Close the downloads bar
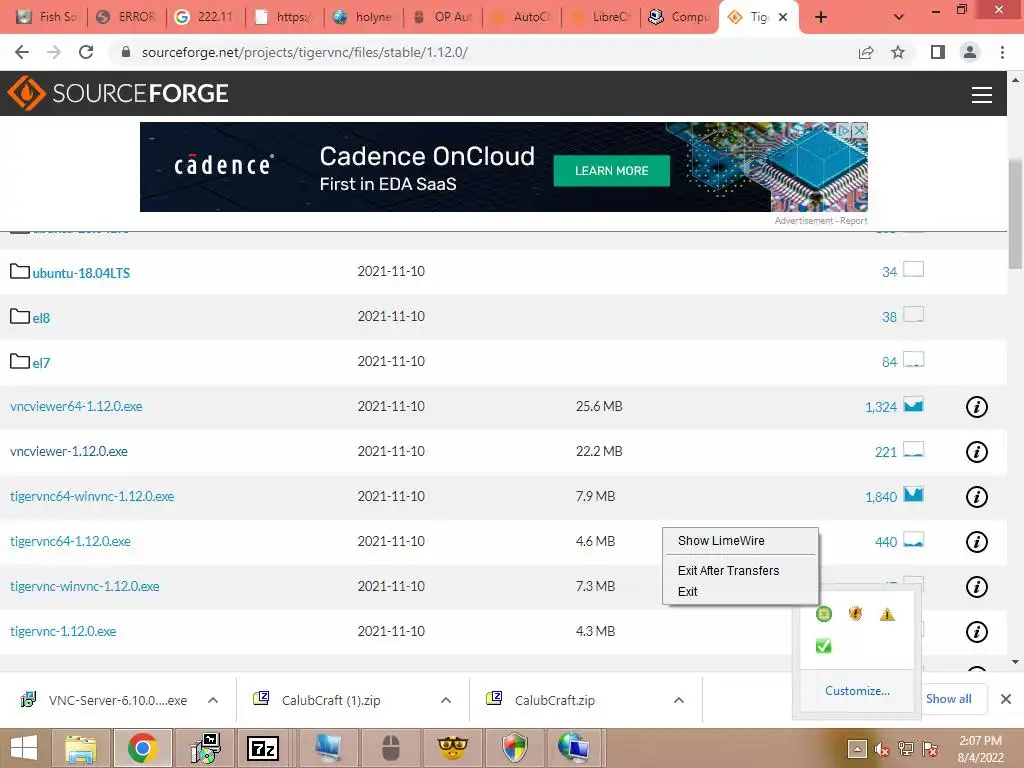Screen dimensions: 1024x768 tap(1006, 699)
